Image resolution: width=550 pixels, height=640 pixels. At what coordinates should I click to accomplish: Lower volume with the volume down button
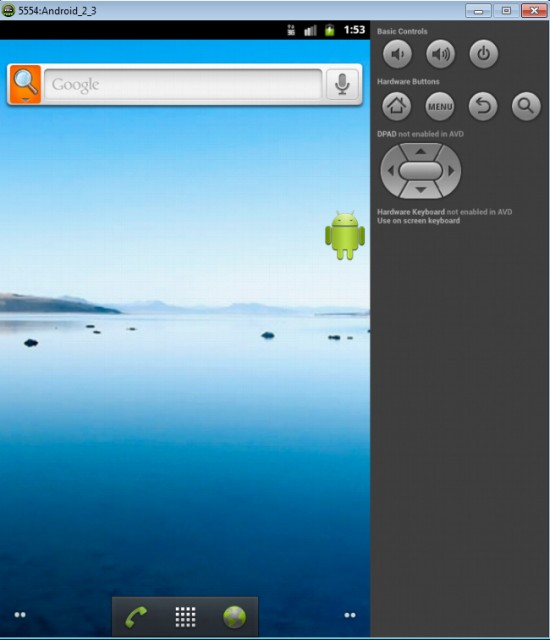(397, 53)
